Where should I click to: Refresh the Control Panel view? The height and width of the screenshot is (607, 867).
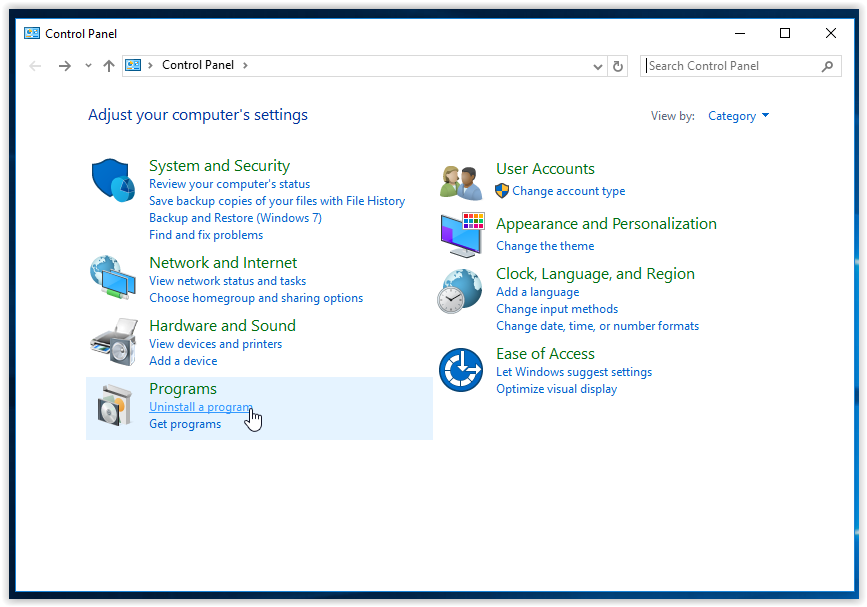point(618,66)
